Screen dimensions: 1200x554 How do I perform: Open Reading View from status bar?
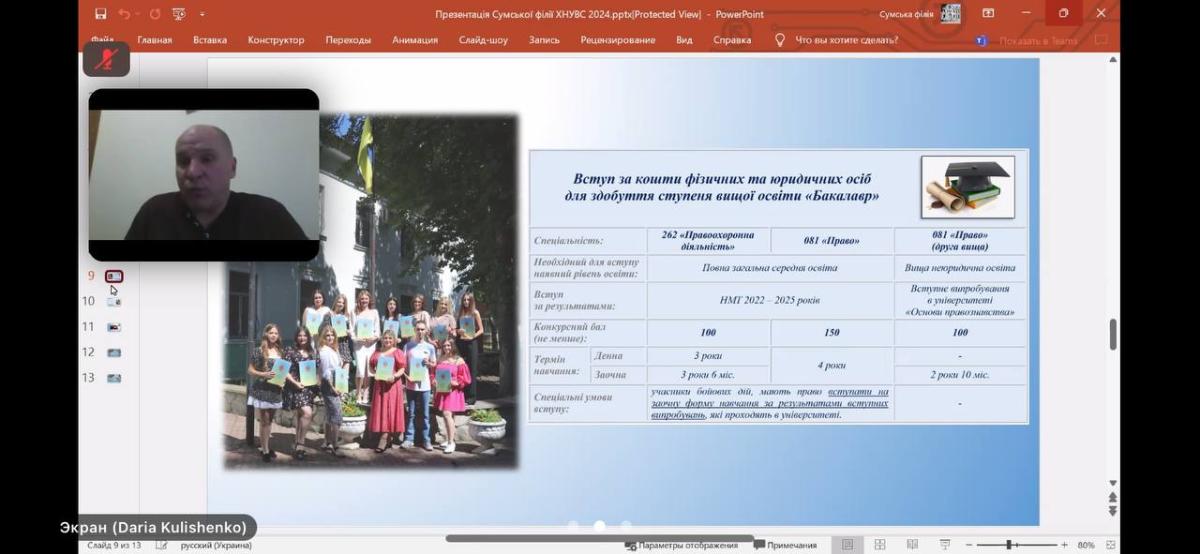click(912, 545)
